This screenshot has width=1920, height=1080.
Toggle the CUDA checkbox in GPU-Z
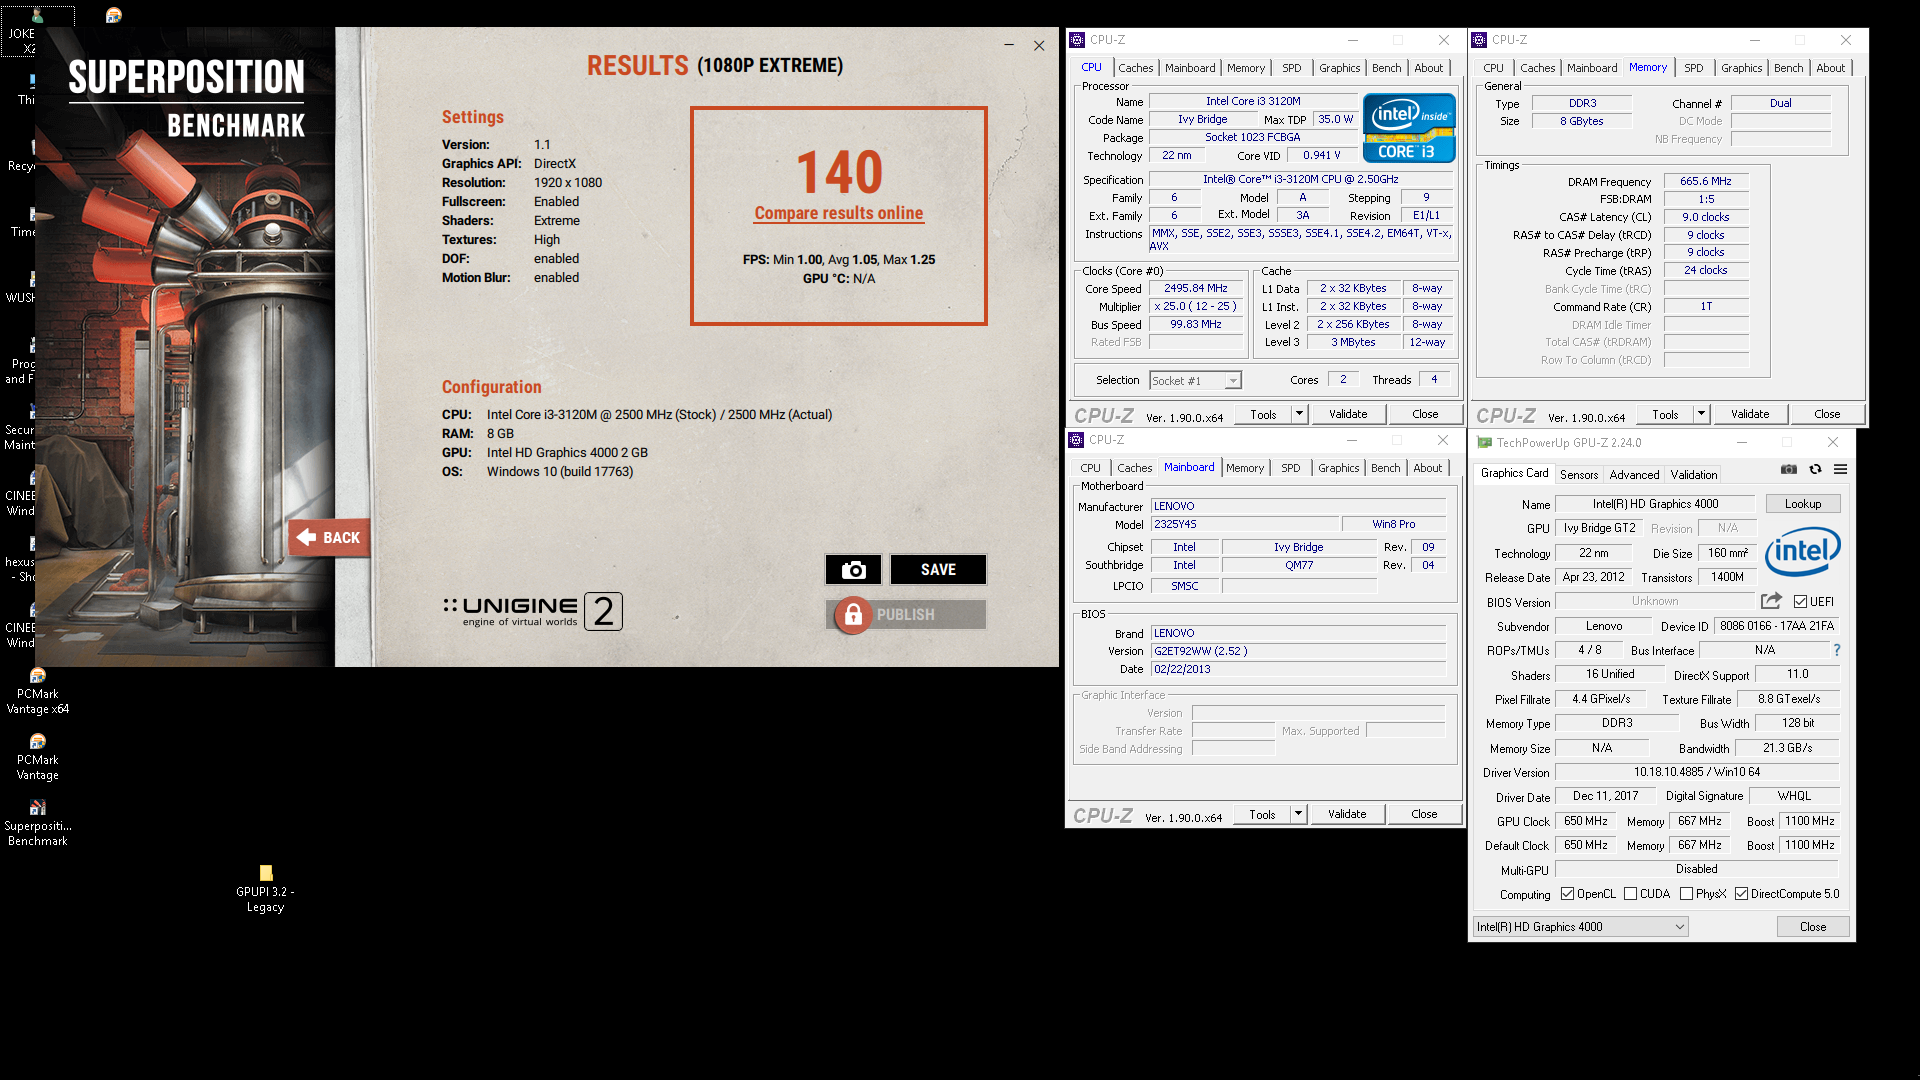click(1630, 894)
